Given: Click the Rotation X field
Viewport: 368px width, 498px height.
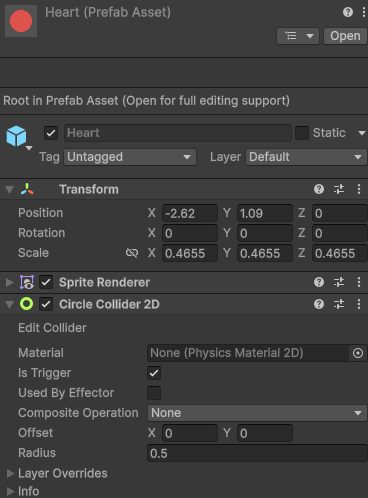Looking at the screenshot, I should [190, 233].
